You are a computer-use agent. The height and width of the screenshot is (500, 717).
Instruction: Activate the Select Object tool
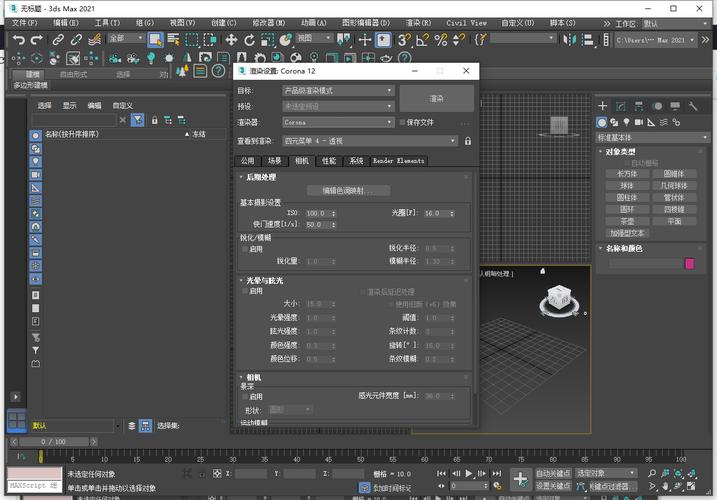coord(155,40)
